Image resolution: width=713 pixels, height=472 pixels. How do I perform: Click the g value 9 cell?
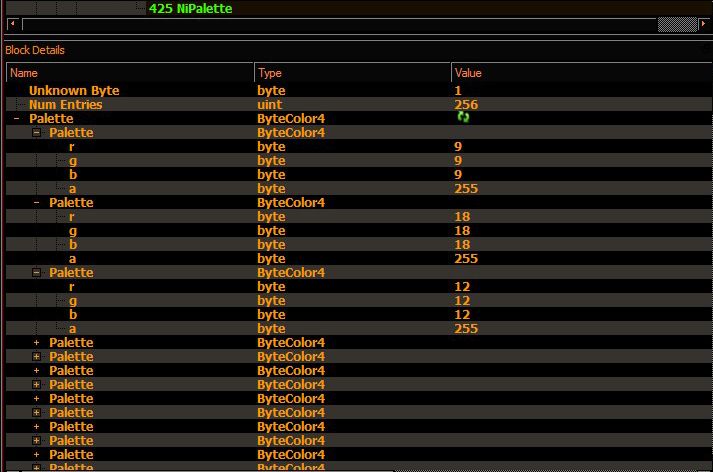click(x=458, y=161)
